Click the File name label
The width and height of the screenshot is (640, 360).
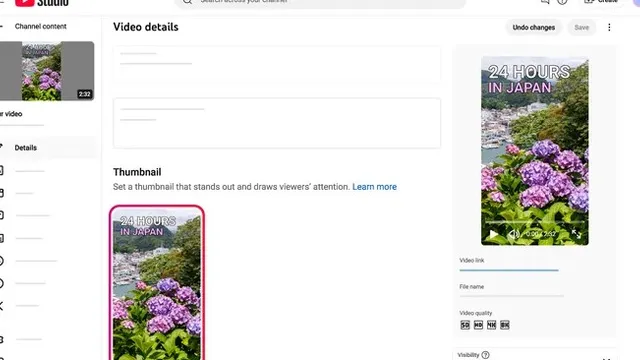coord(471,287)
